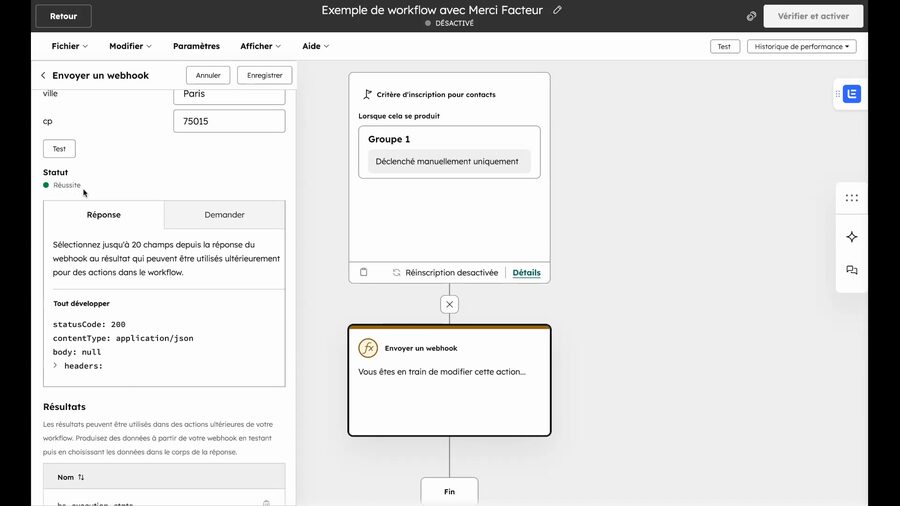Open the Détails link on trigger card
This screenshot has height=506, width=900.
[x=526, y=273]
